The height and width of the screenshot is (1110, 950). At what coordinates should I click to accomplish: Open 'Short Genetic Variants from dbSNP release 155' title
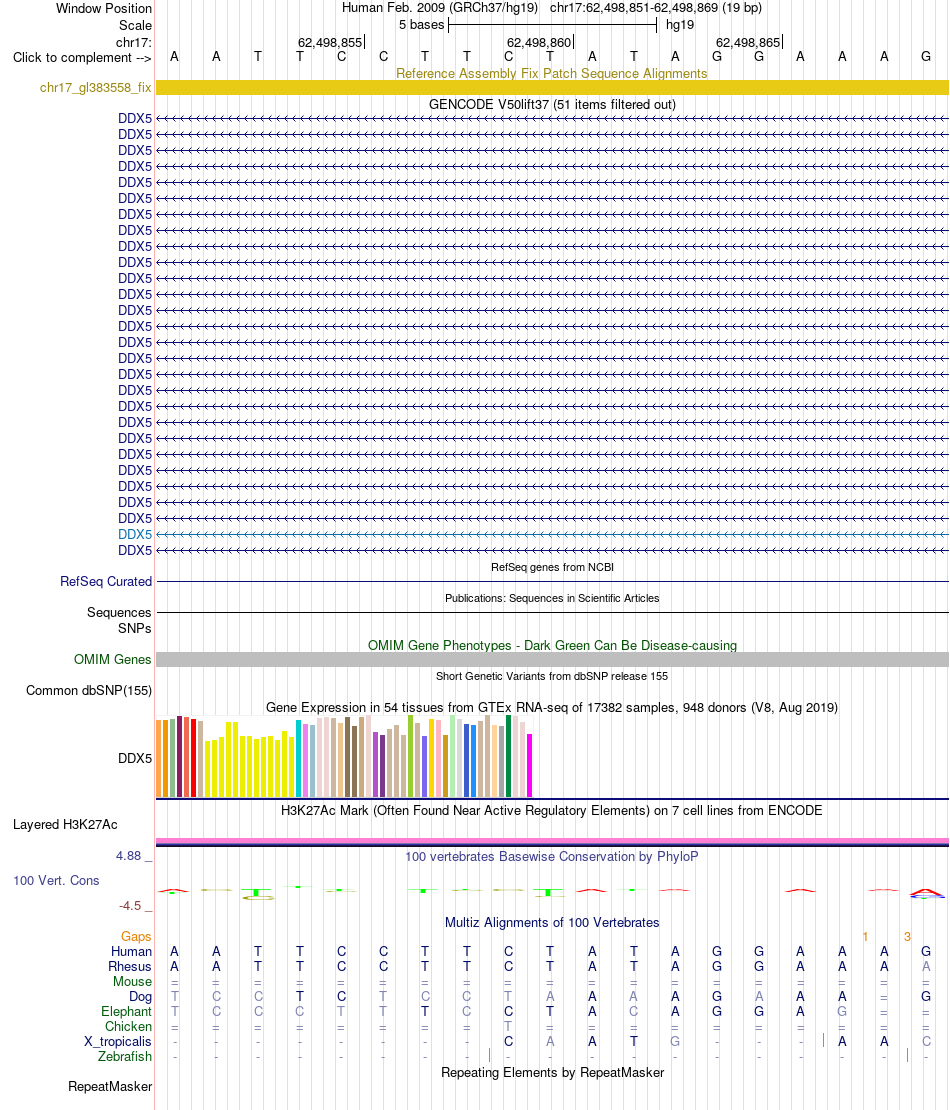tap(552, 676)
